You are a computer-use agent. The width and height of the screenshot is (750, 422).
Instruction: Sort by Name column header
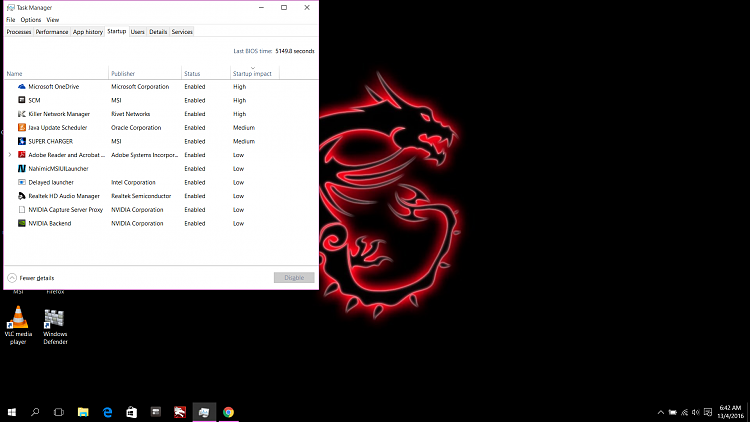point(56,73)
